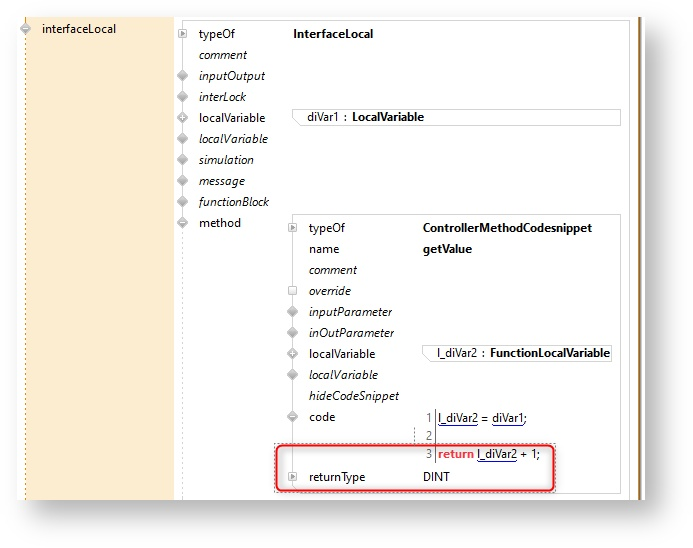Click the getValue name value
The height and width of the screenshot is (548, 693).
click(447, 249)
